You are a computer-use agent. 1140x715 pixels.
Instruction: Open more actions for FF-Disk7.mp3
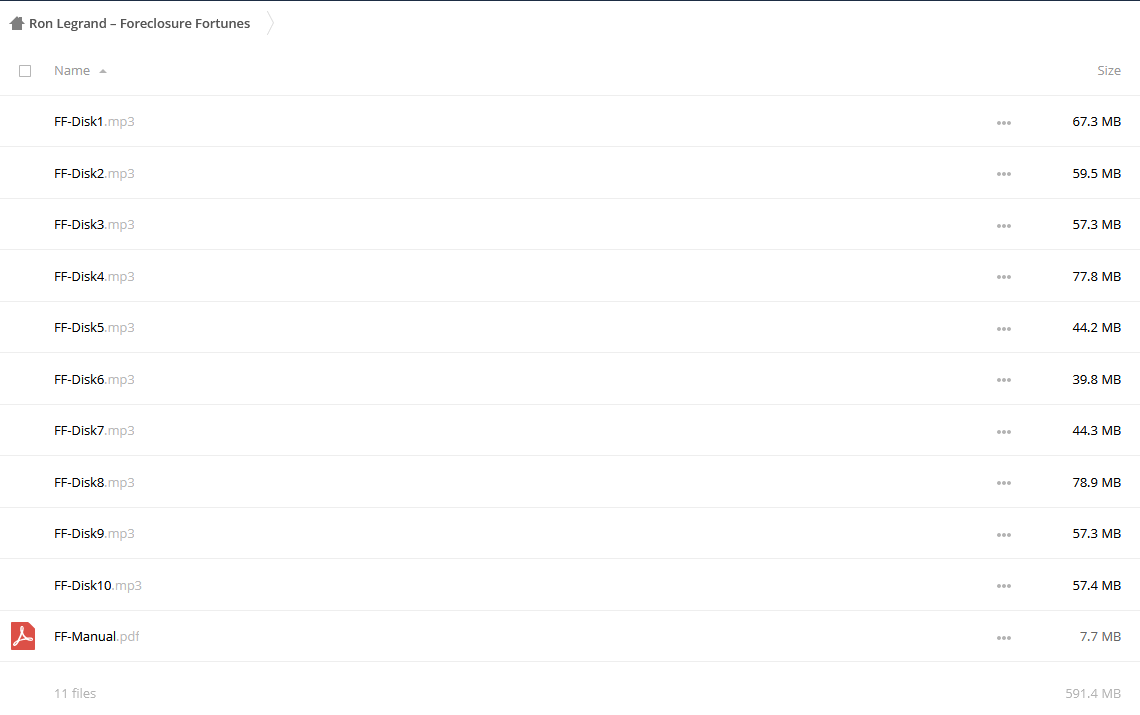[1004, 432]
